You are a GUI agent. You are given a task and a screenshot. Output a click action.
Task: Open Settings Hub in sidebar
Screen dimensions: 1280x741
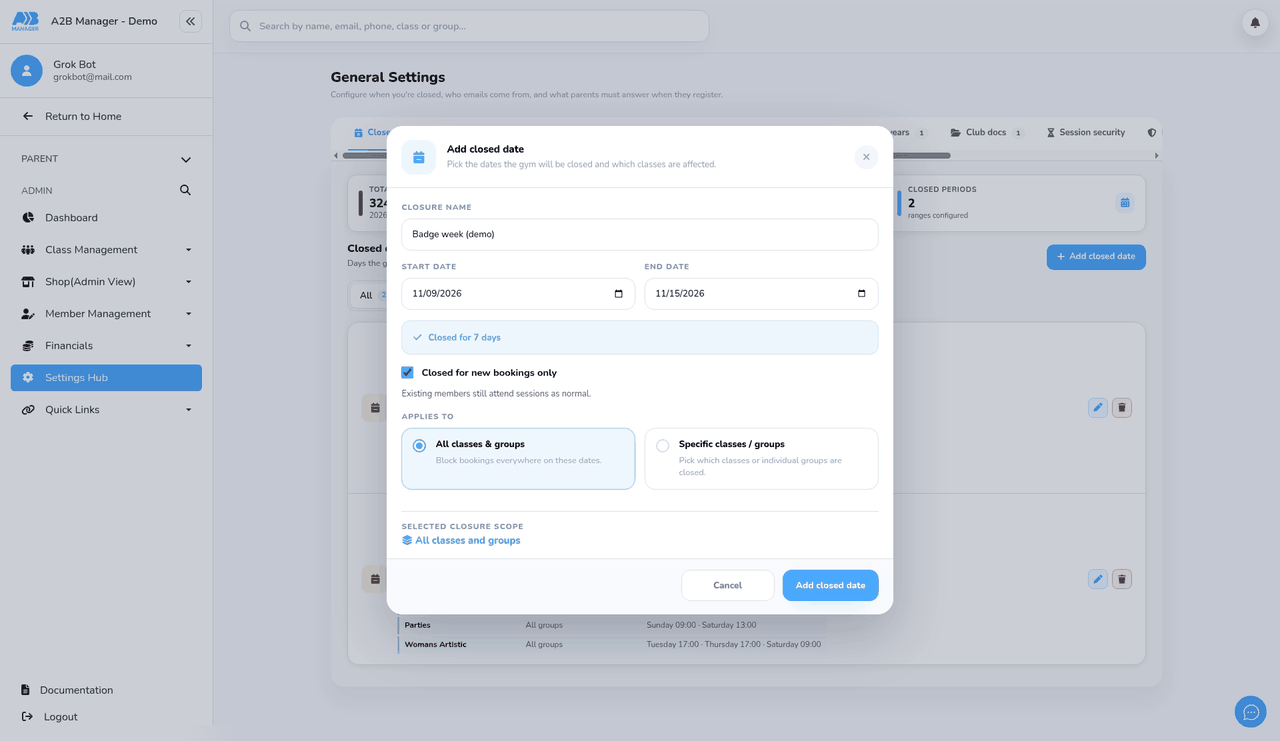point(106,378)
